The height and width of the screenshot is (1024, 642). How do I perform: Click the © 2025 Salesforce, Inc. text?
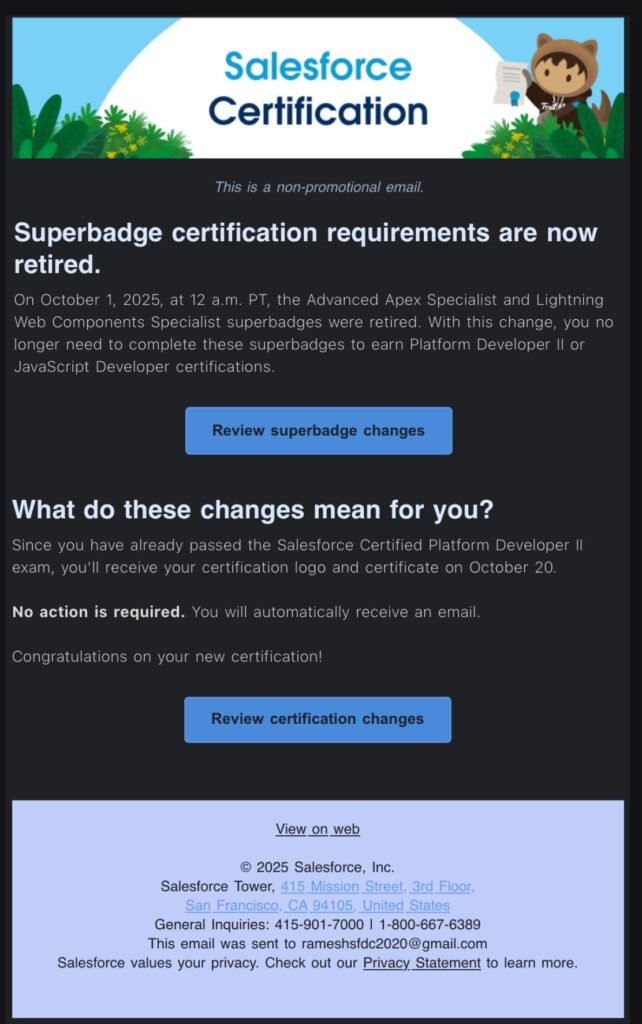[317, 867]
